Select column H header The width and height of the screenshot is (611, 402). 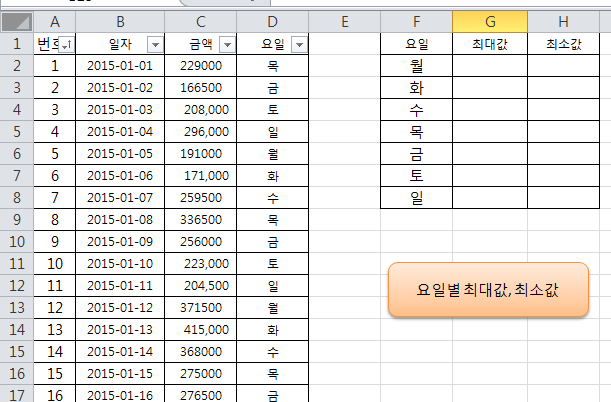click(x=563, y=22)
